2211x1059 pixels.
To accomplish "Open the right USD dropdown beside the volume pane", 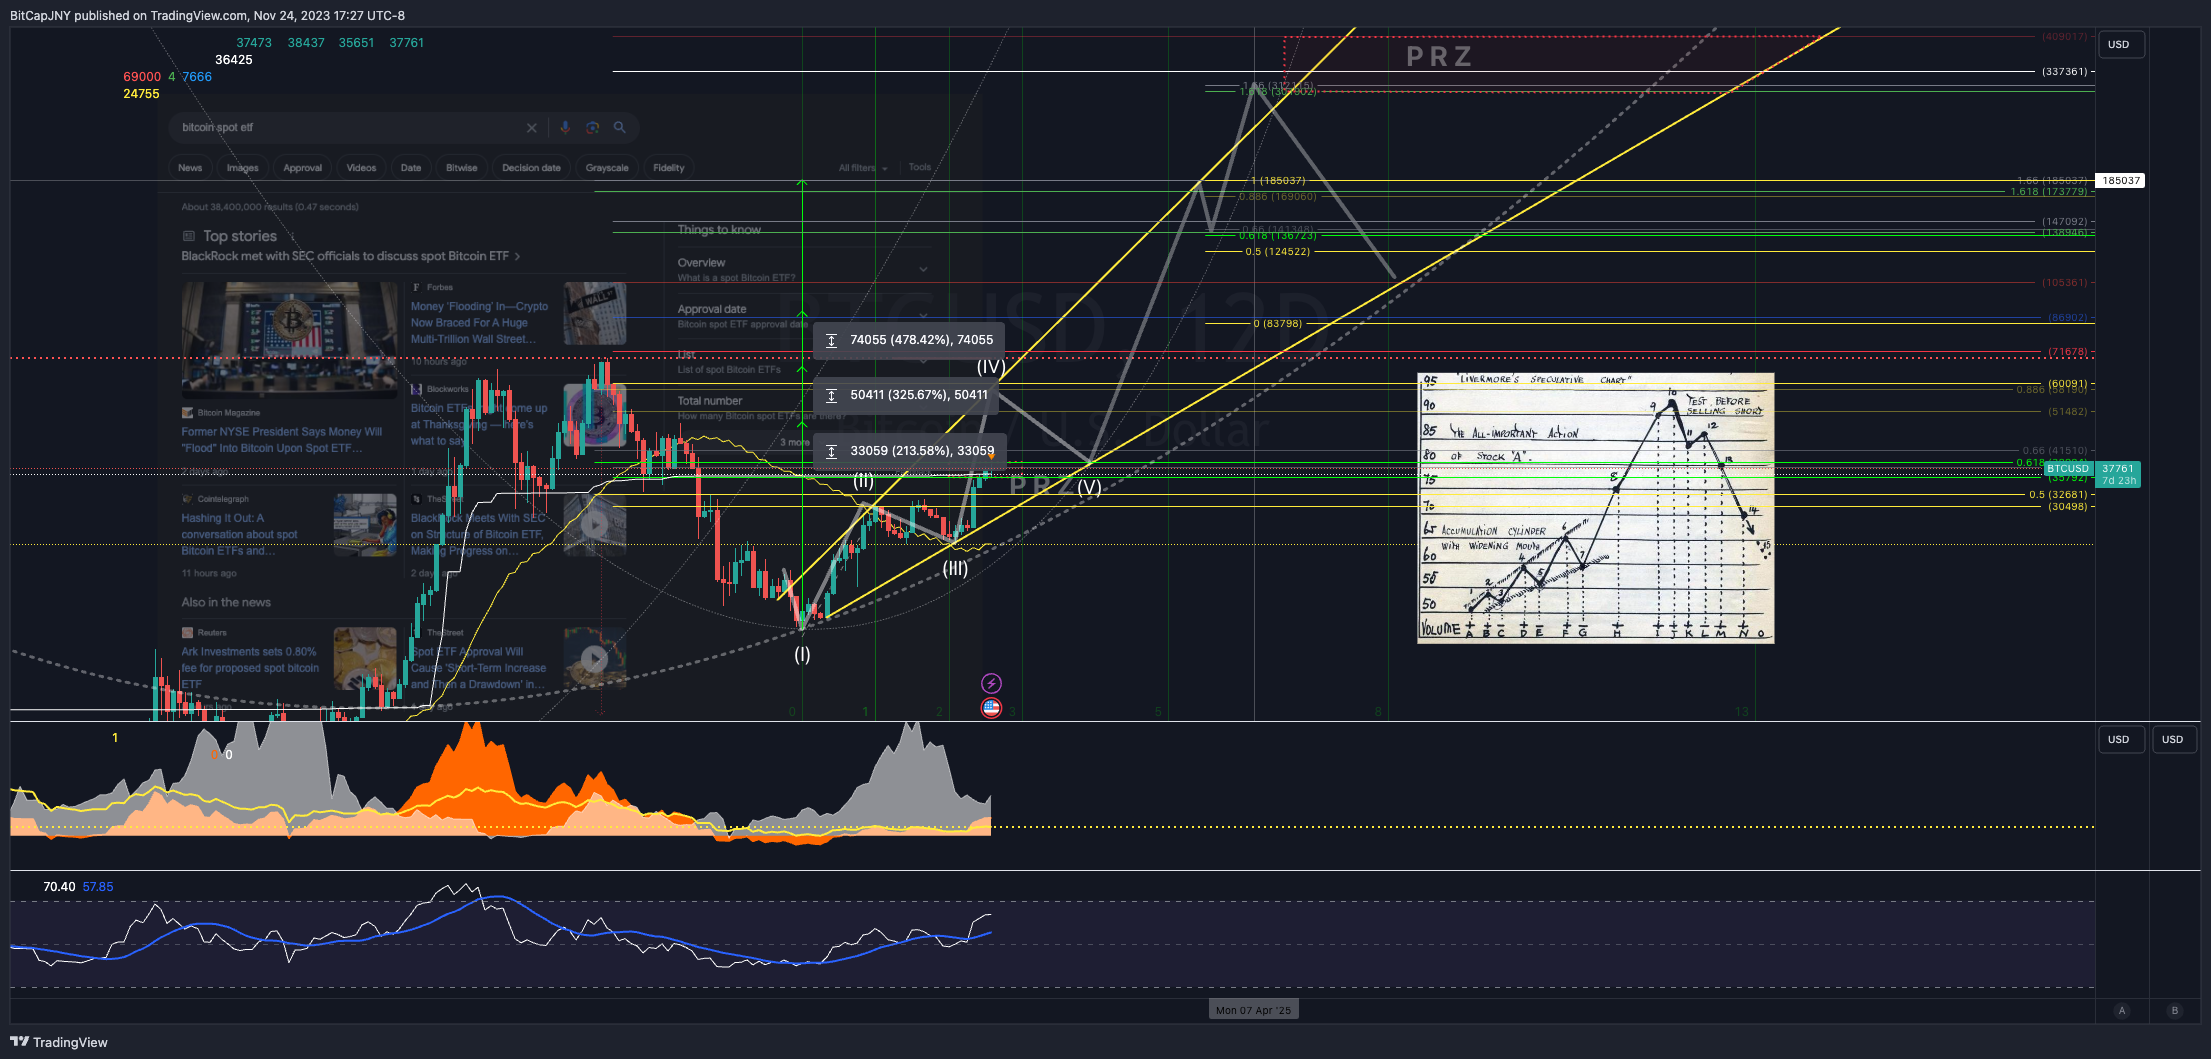I will (x=2173, y=739).
